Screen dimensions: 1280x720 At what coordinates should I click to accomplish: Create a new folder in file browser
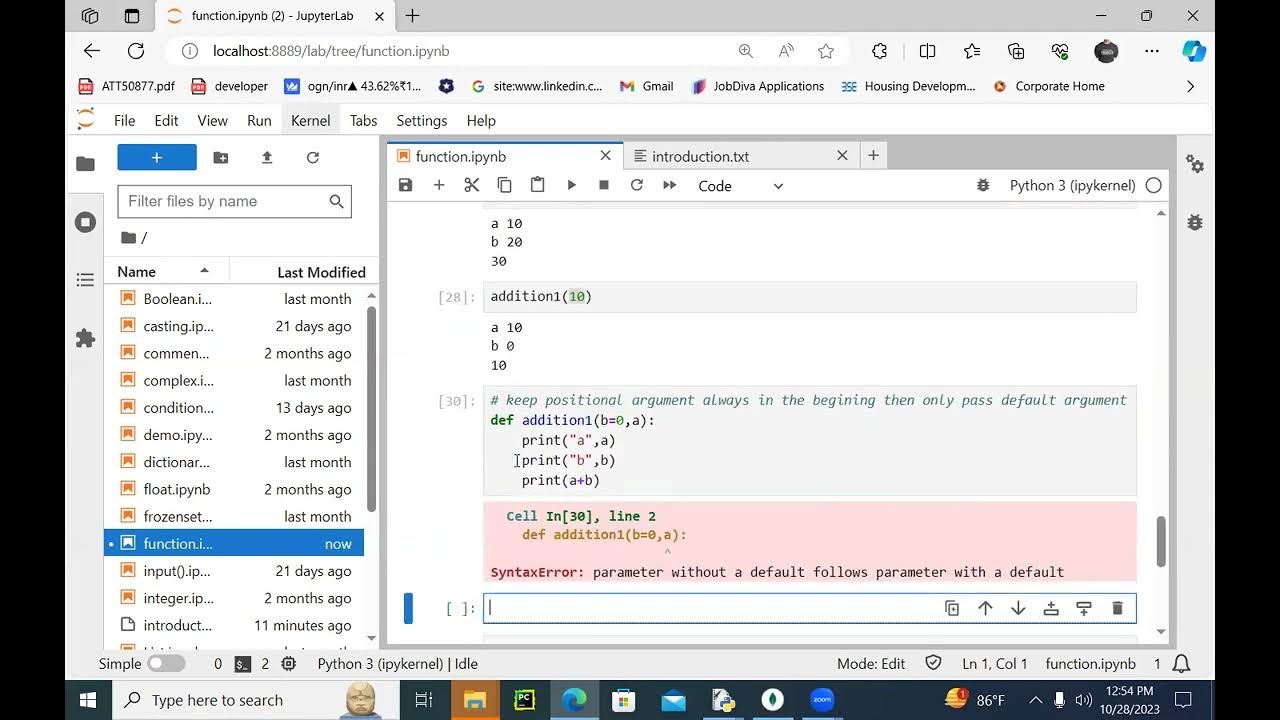tap(221, 157)
